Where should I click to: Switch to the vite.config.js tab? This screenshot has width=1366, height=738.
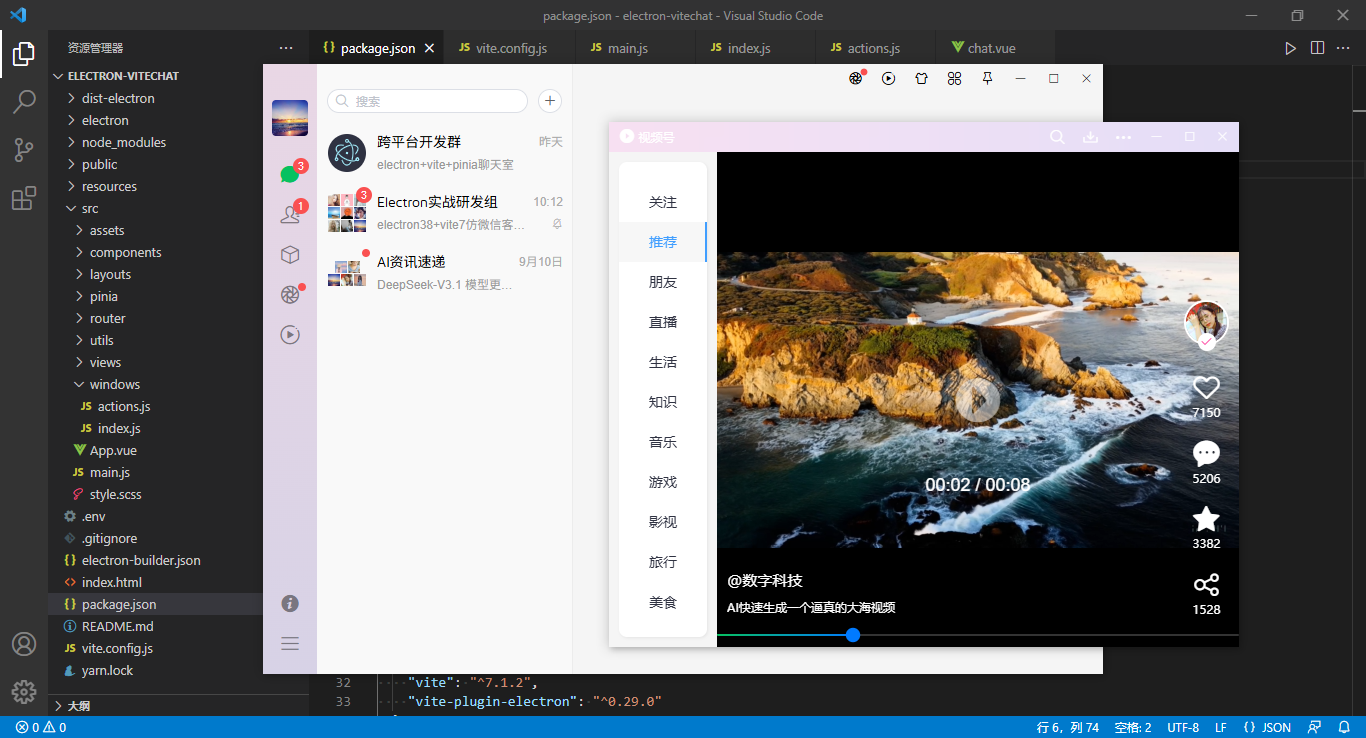[510, 47]
